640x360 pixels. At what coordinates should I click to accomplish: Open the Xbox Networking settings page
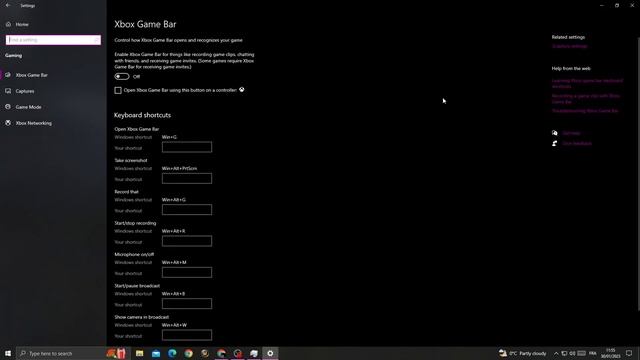(33, 123)
